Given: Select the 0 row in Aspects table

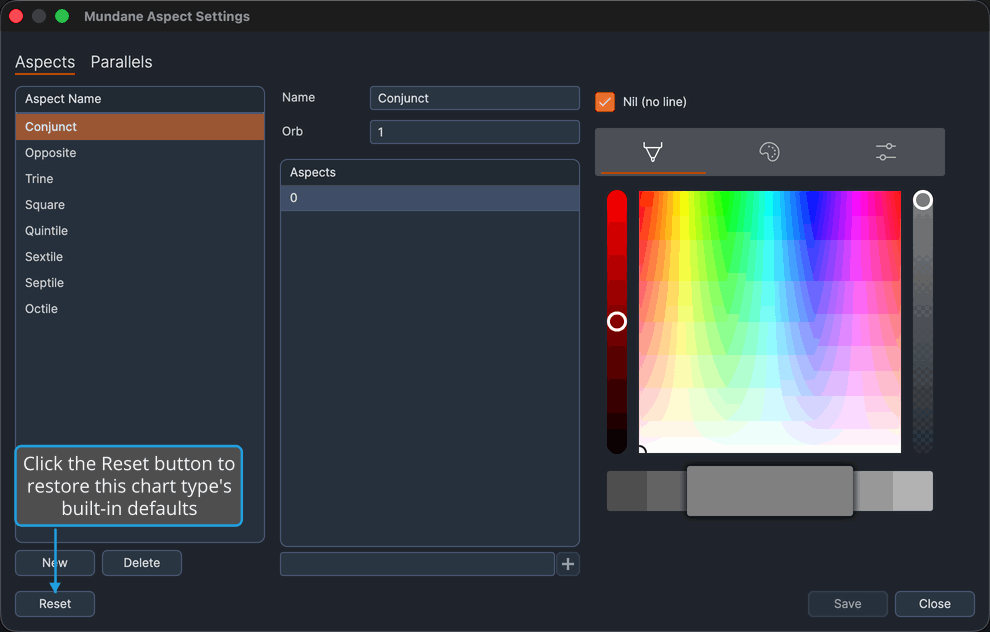Looking at the screenshot, I should [x=429, y=198].
